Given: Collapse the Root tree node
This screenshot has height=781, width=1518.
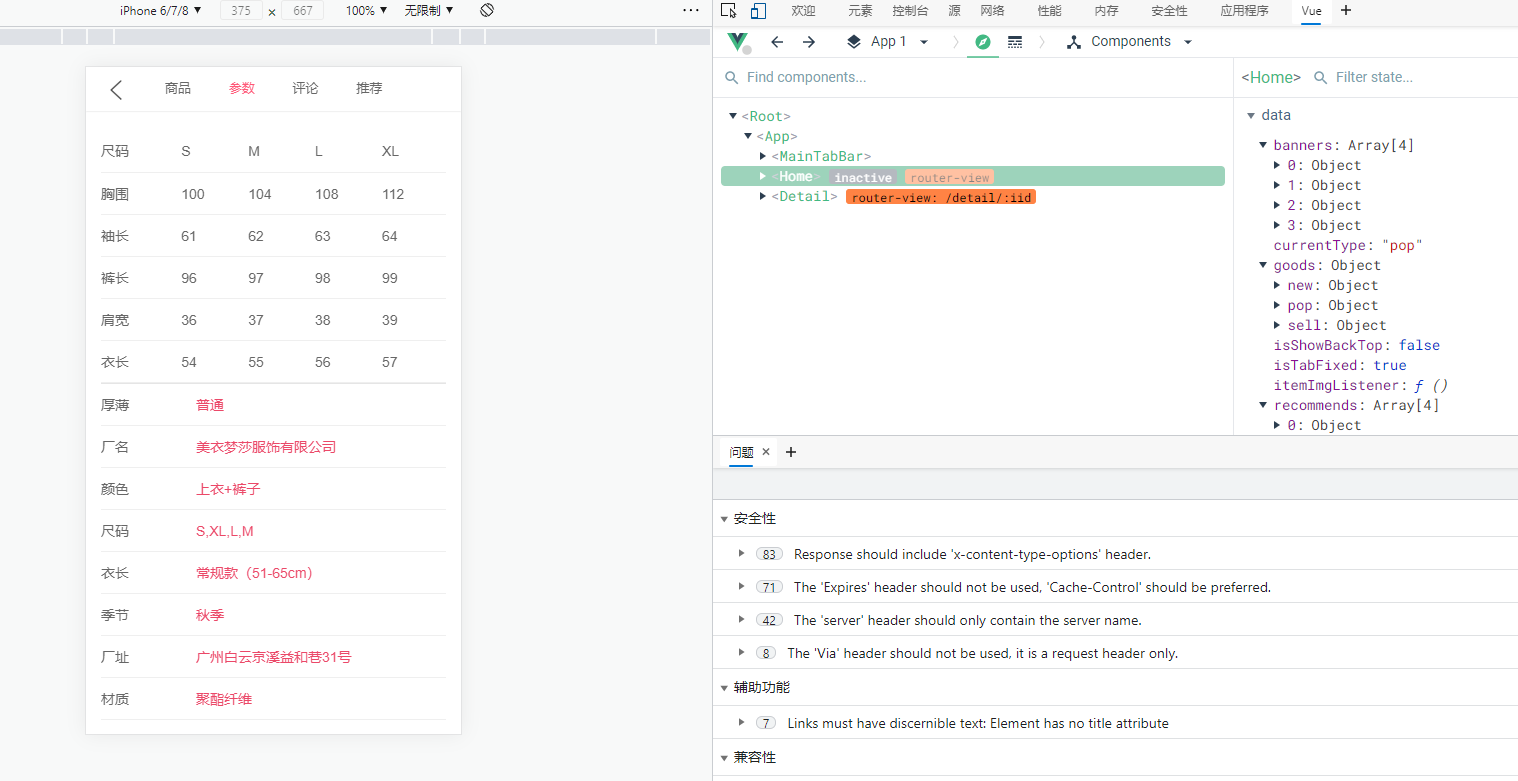Looking at the screenshot, I should pos(733,116).
